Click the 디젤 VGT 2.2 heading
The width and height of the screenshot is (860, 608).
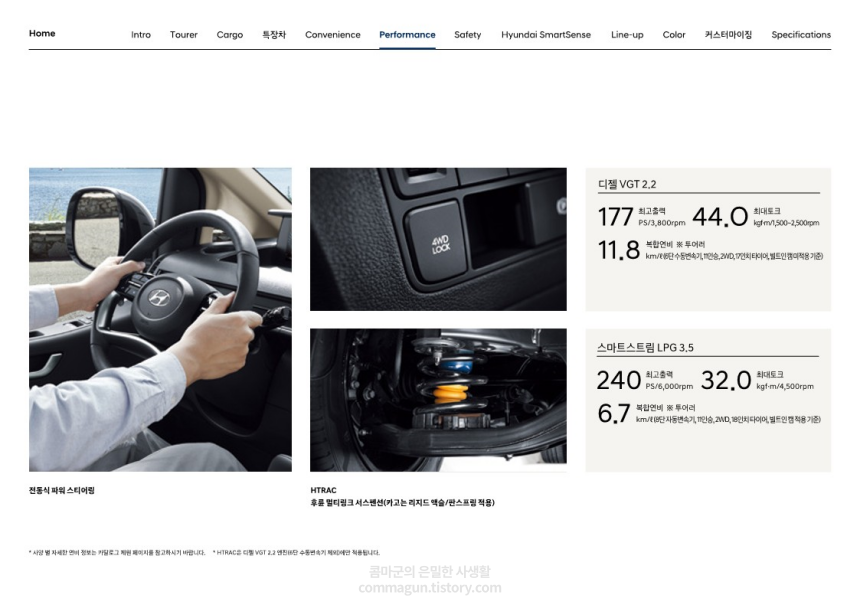[x=627, y=184]
